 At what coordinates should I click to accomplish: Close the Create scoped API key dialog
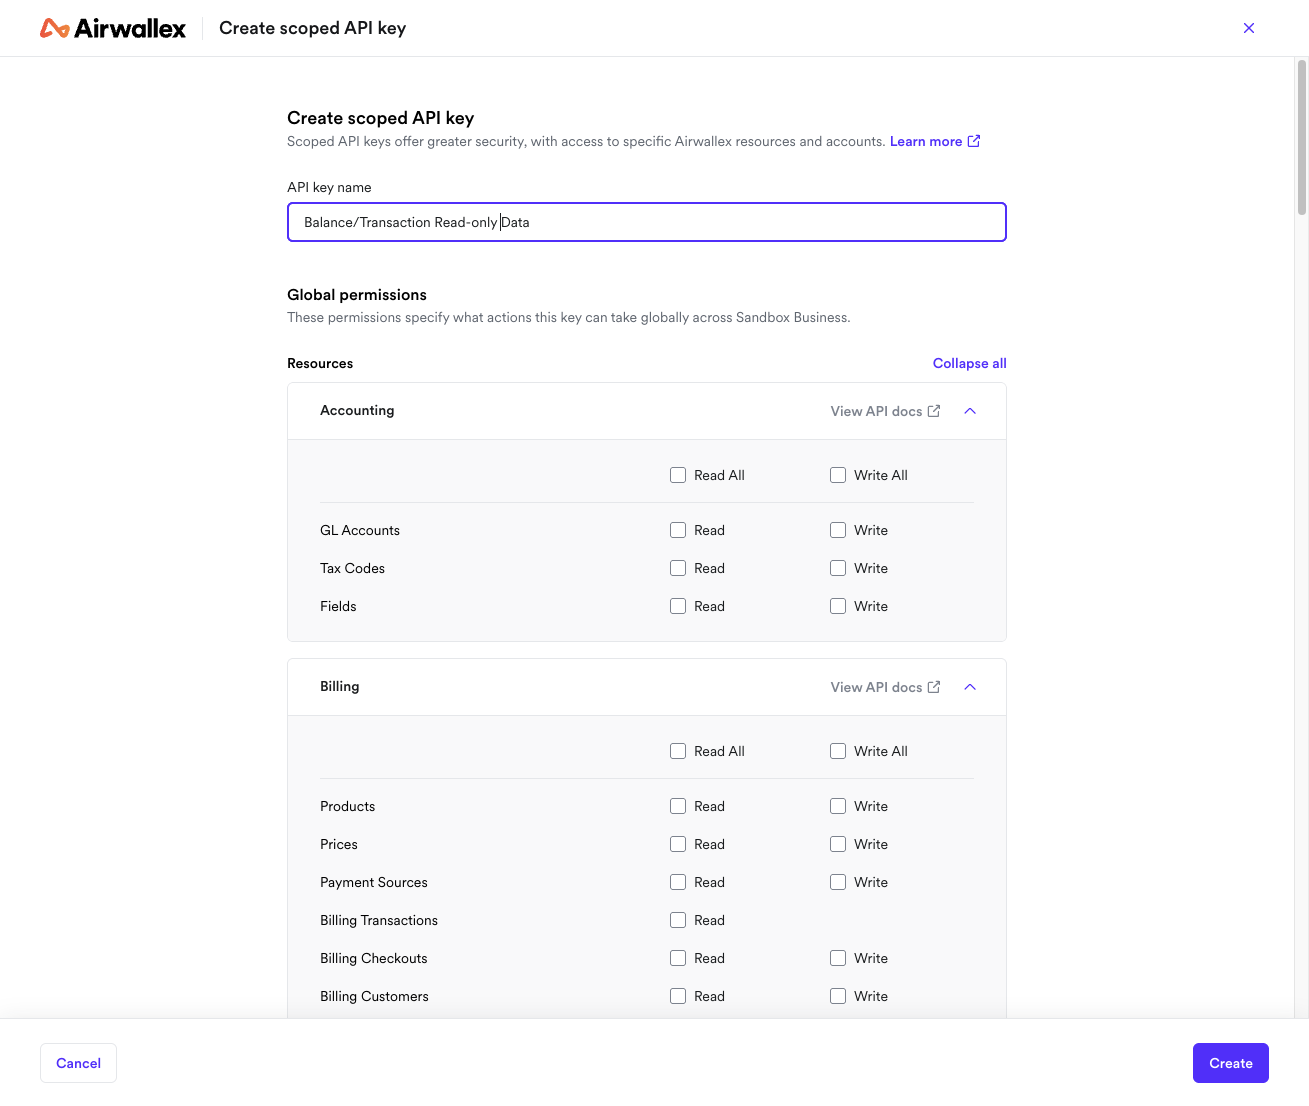pyautogui.click(x=1249, y=28)
